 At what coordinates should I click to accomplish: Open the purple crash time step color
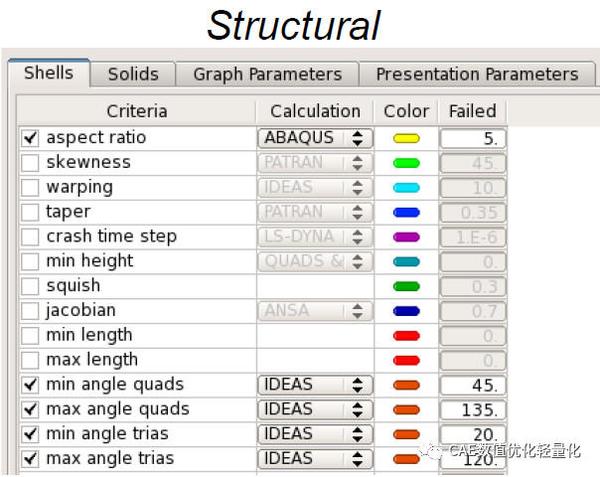tap(407, 237)
